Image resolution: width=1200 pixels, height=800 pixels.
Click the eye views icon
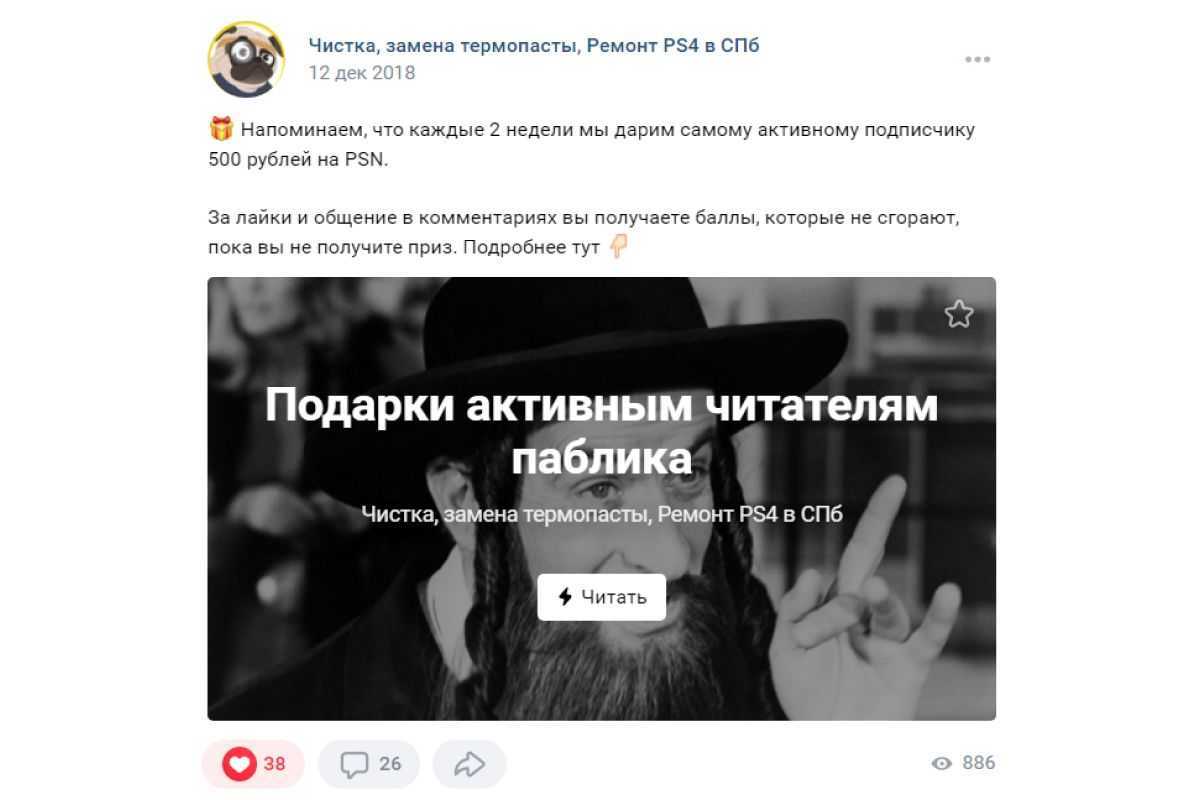pos(941,764)
